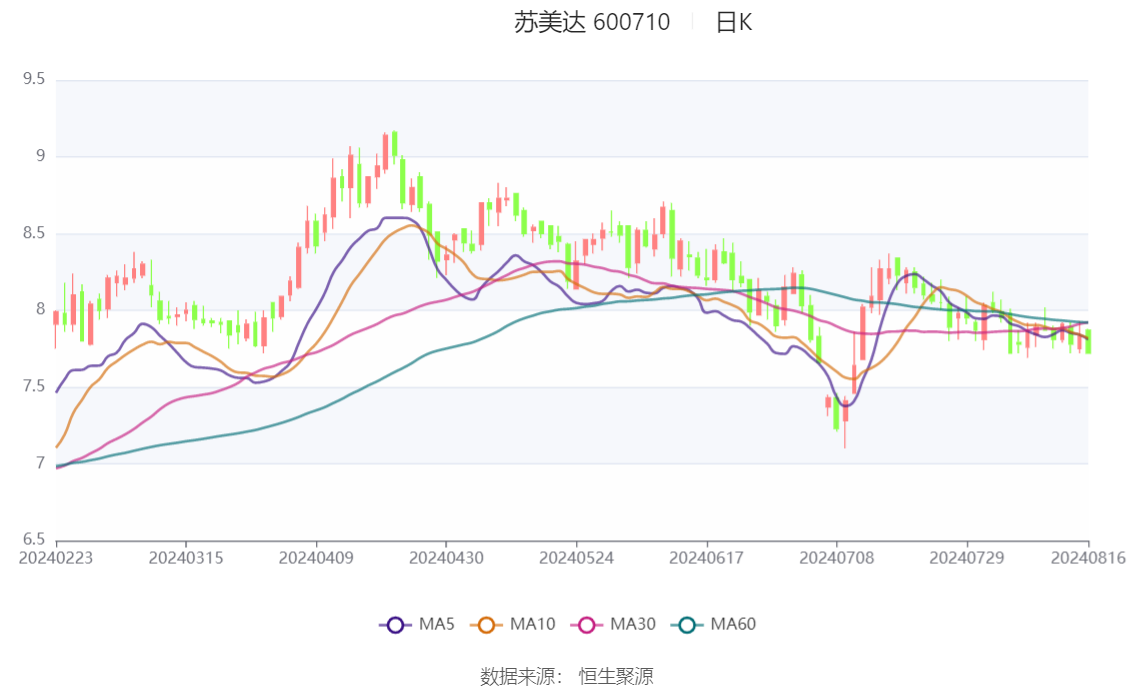1134x689 pixels.
Task: Click the 20240409 x-axis date label
Action: 316,558
